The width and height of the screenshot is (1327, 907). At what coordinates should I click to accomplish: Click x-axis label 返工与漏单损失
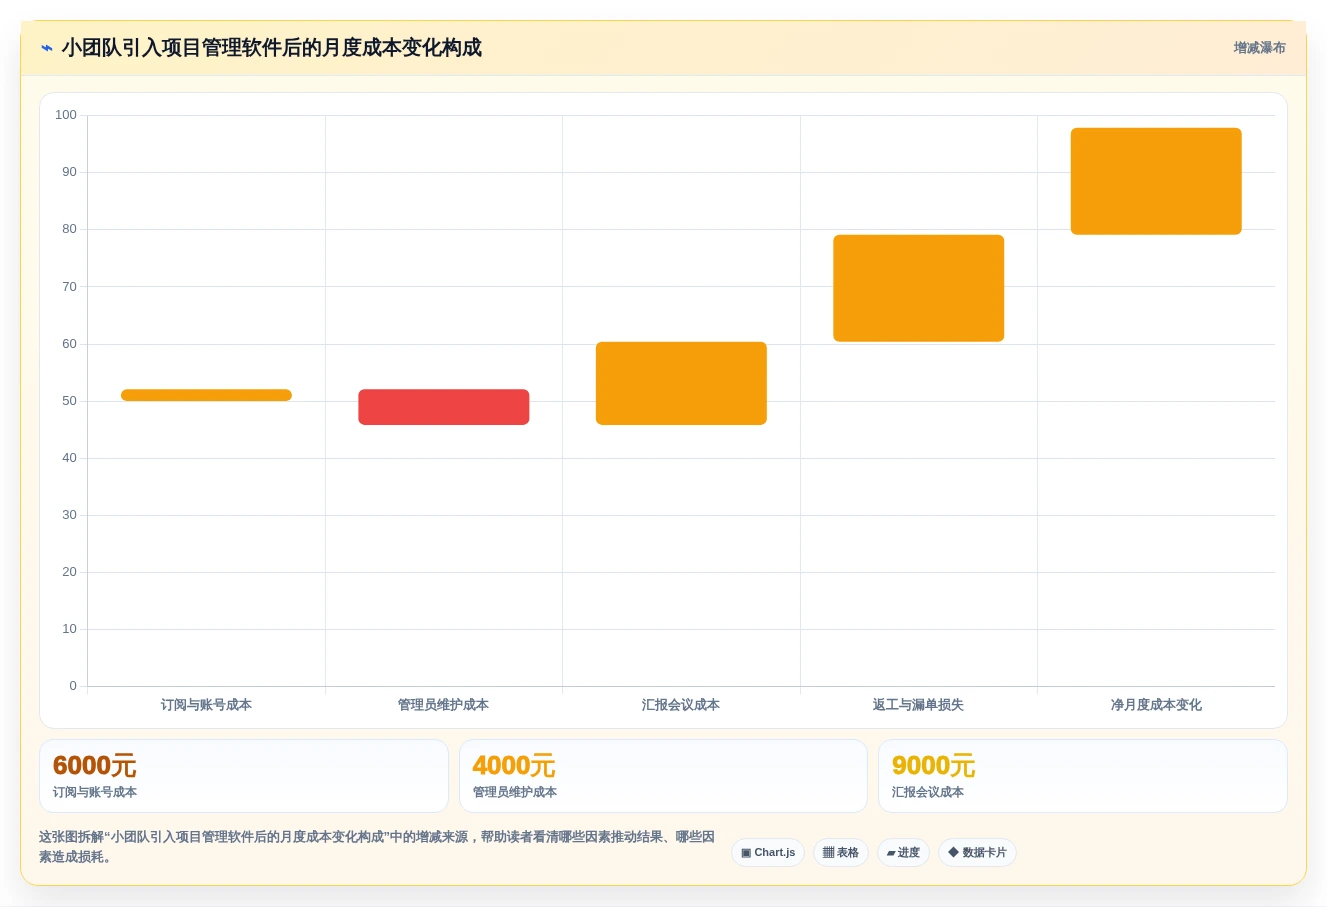pyautogui.click(x=919, y=705)
